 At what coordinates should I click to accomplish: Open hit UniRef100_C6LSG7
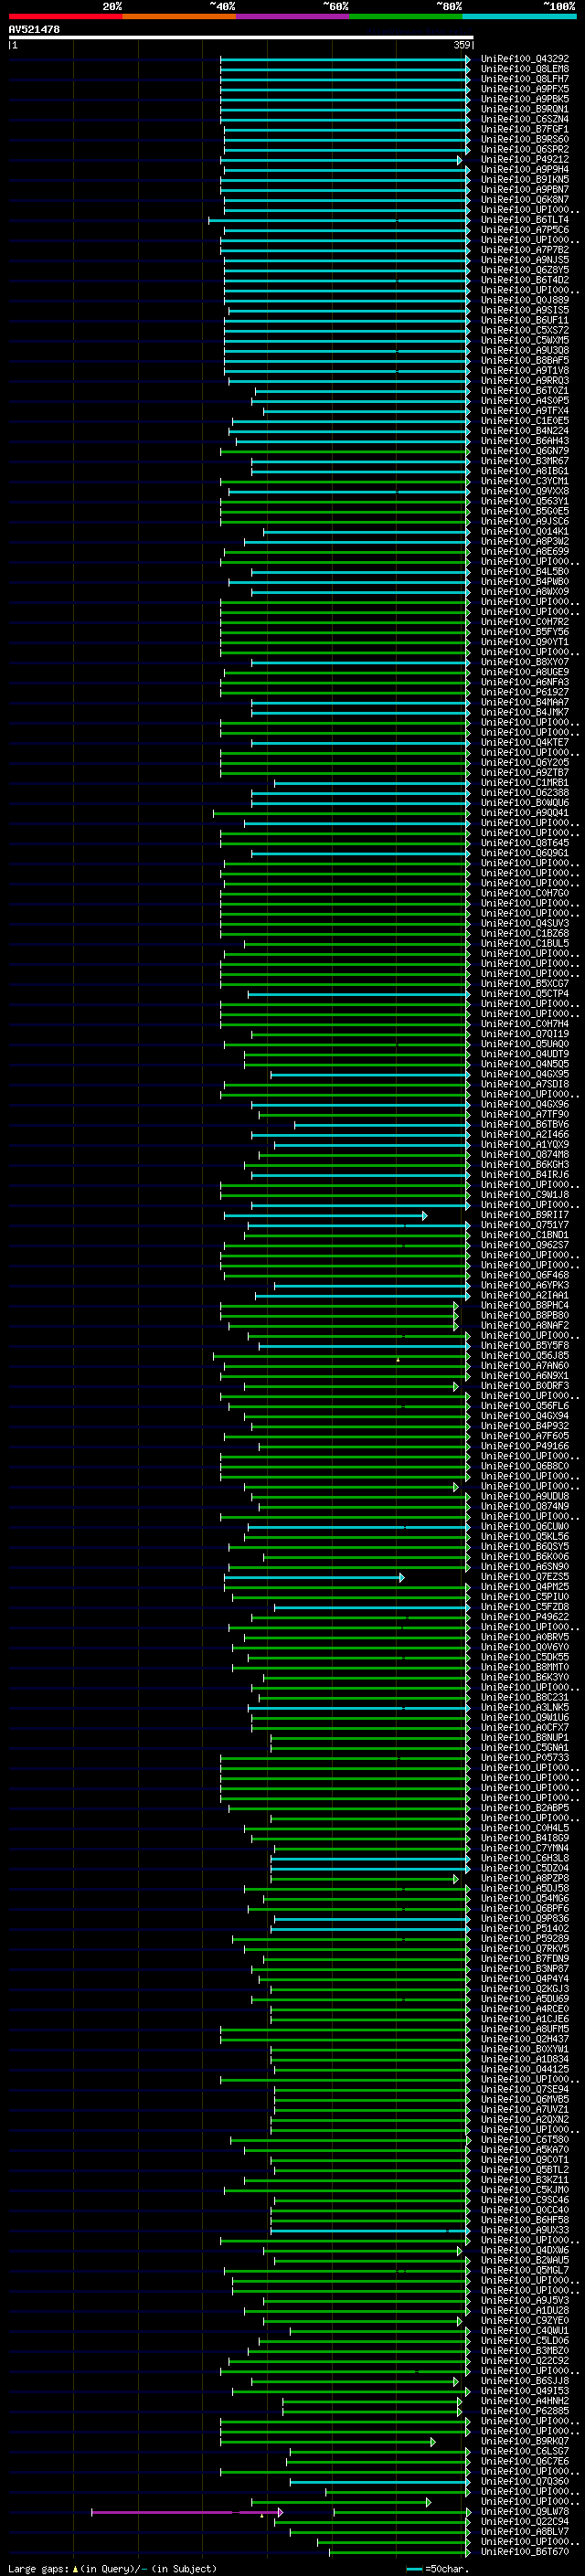point(524,2451)
